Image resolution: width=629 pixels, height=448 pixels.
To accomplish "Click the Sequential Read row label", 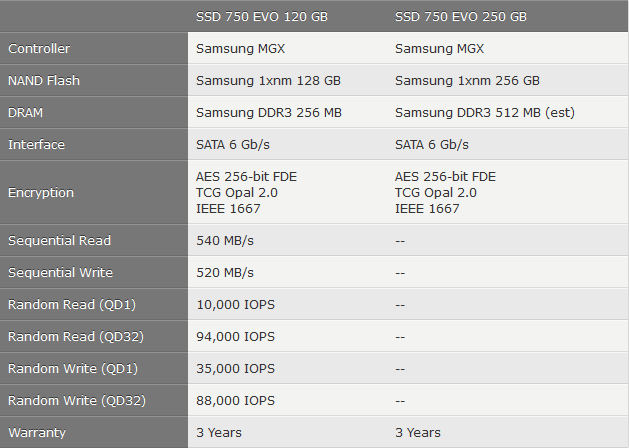I will (x=59, y=241).
